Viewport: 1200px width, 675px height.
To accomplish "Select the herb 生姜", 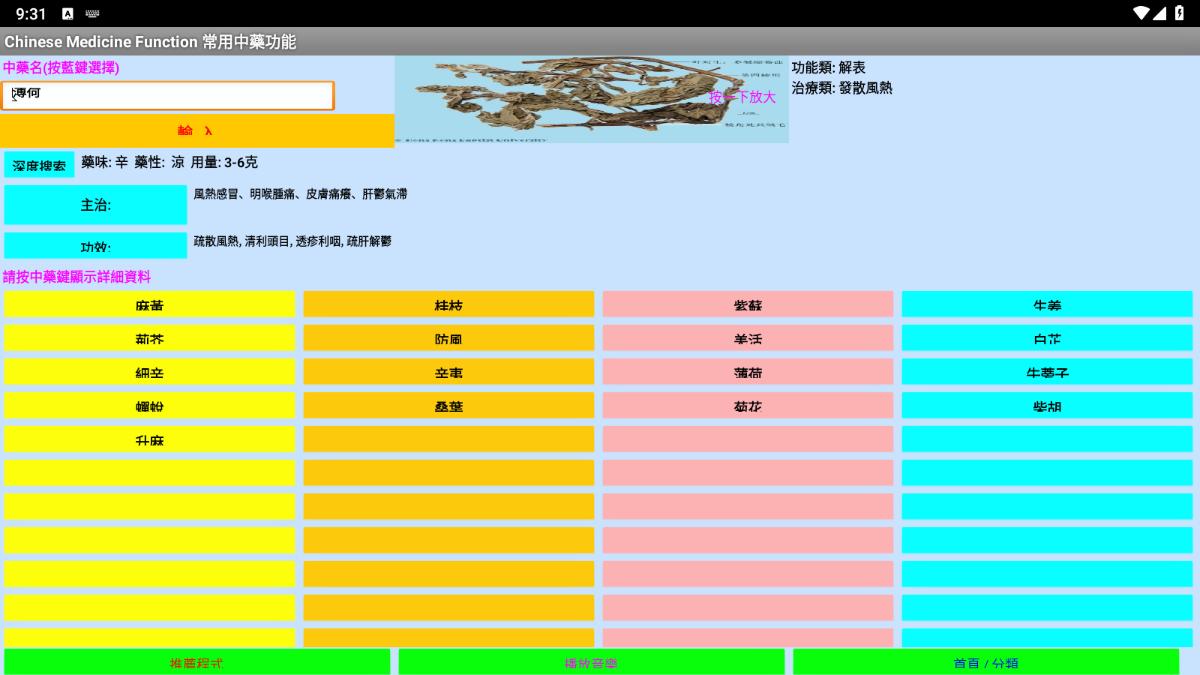I will 1047,305.
